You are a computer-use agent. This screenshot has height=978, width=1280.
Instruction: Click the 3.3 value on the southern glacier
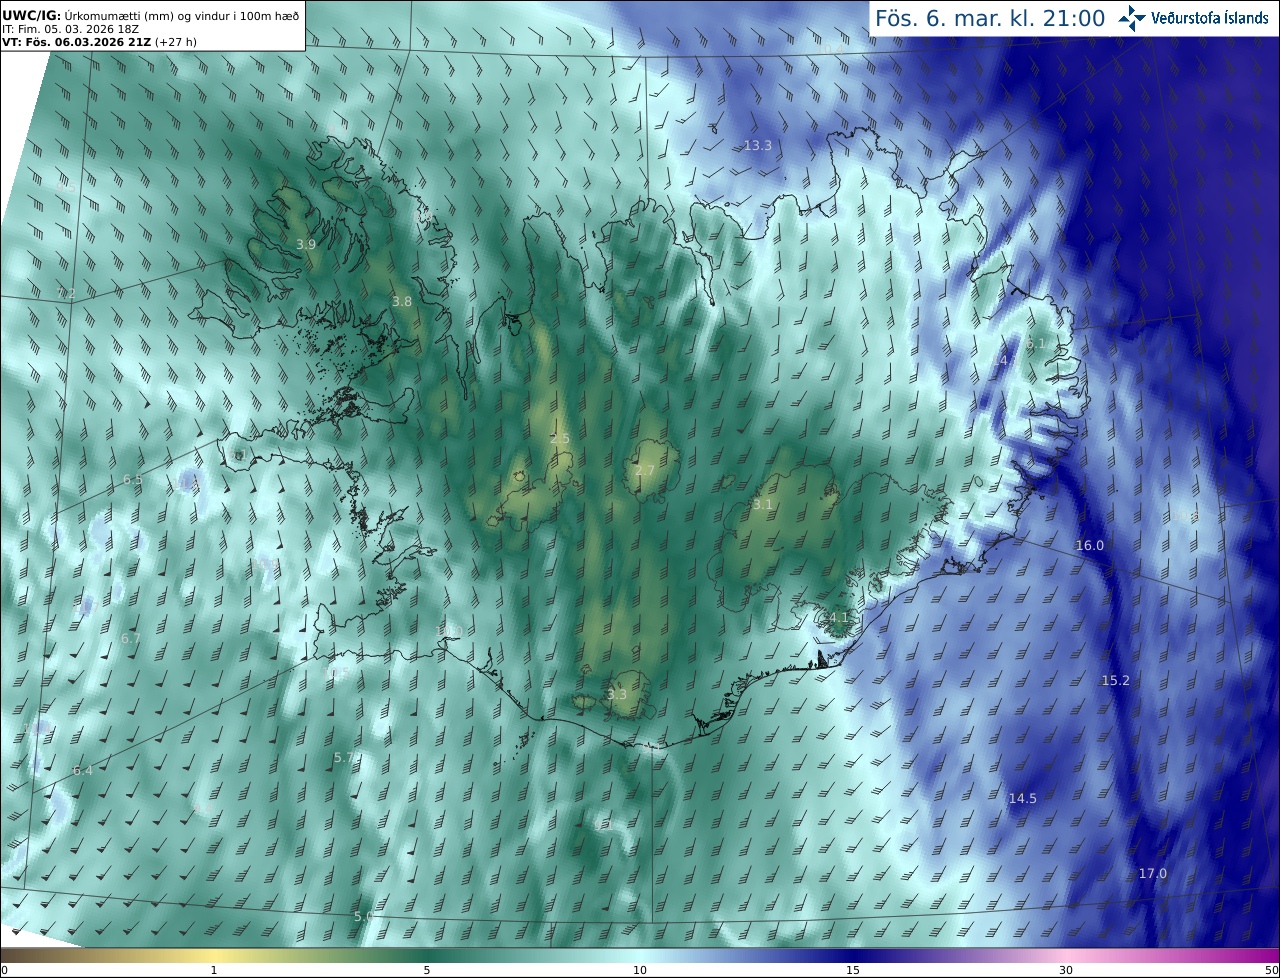(x=617, y=694)
